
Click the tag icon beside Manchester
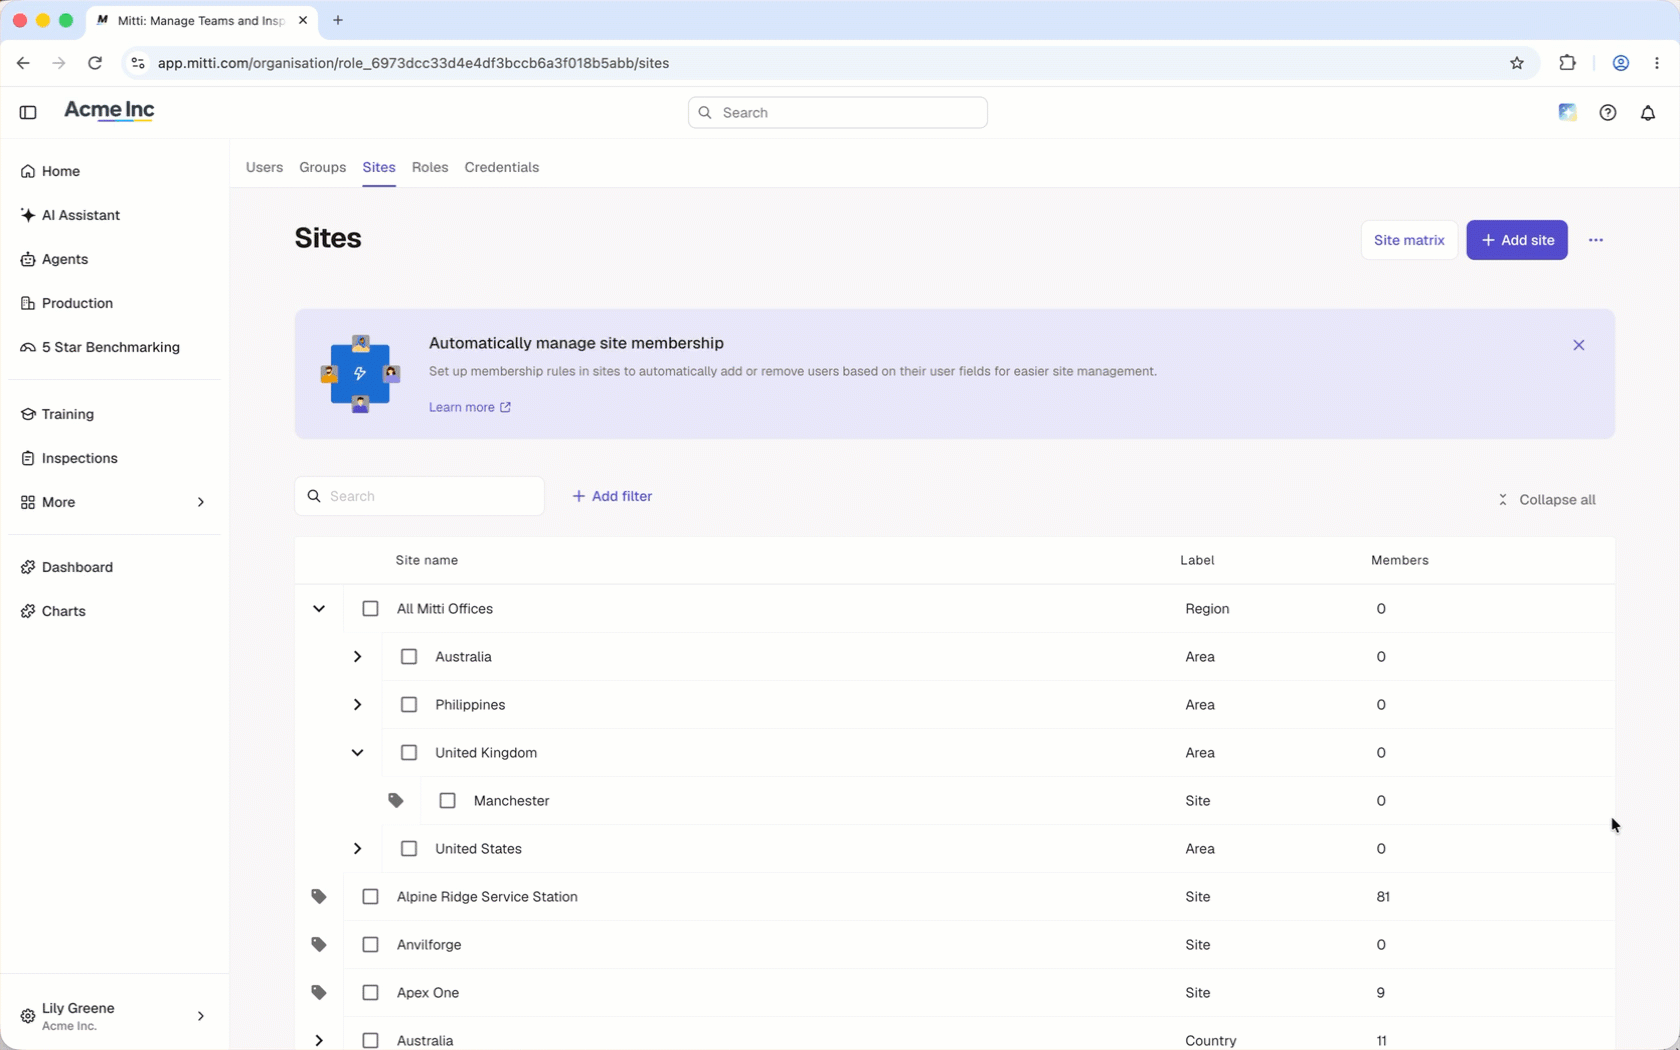[396, 801]
